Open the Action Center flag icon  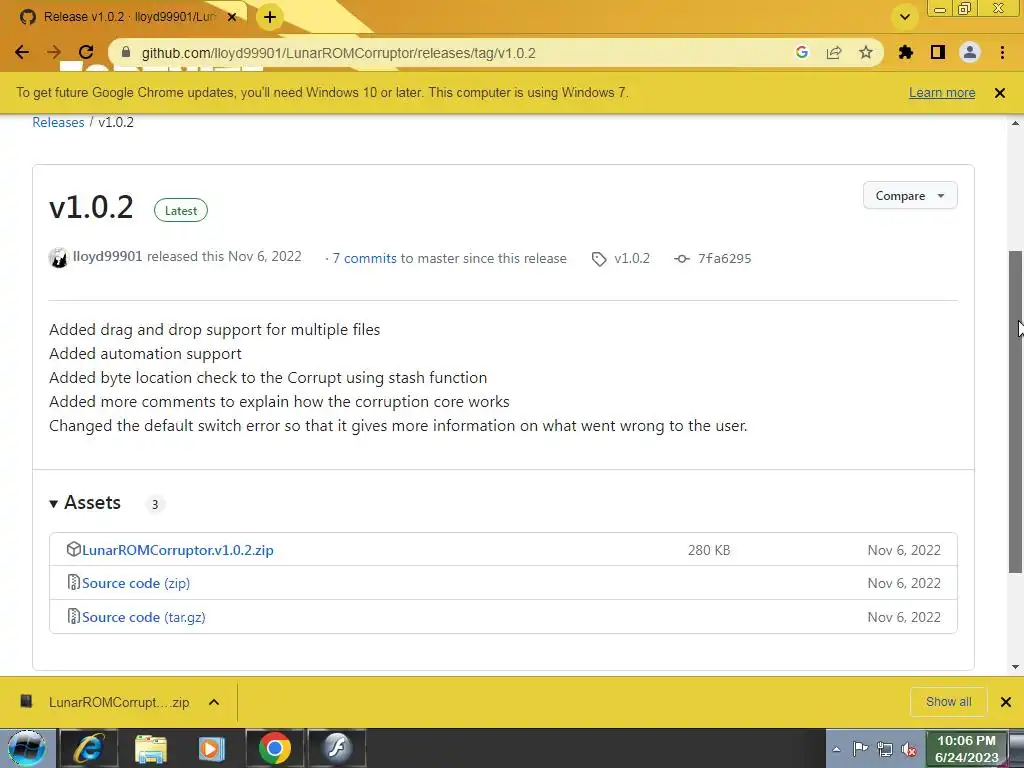(860, 749)
